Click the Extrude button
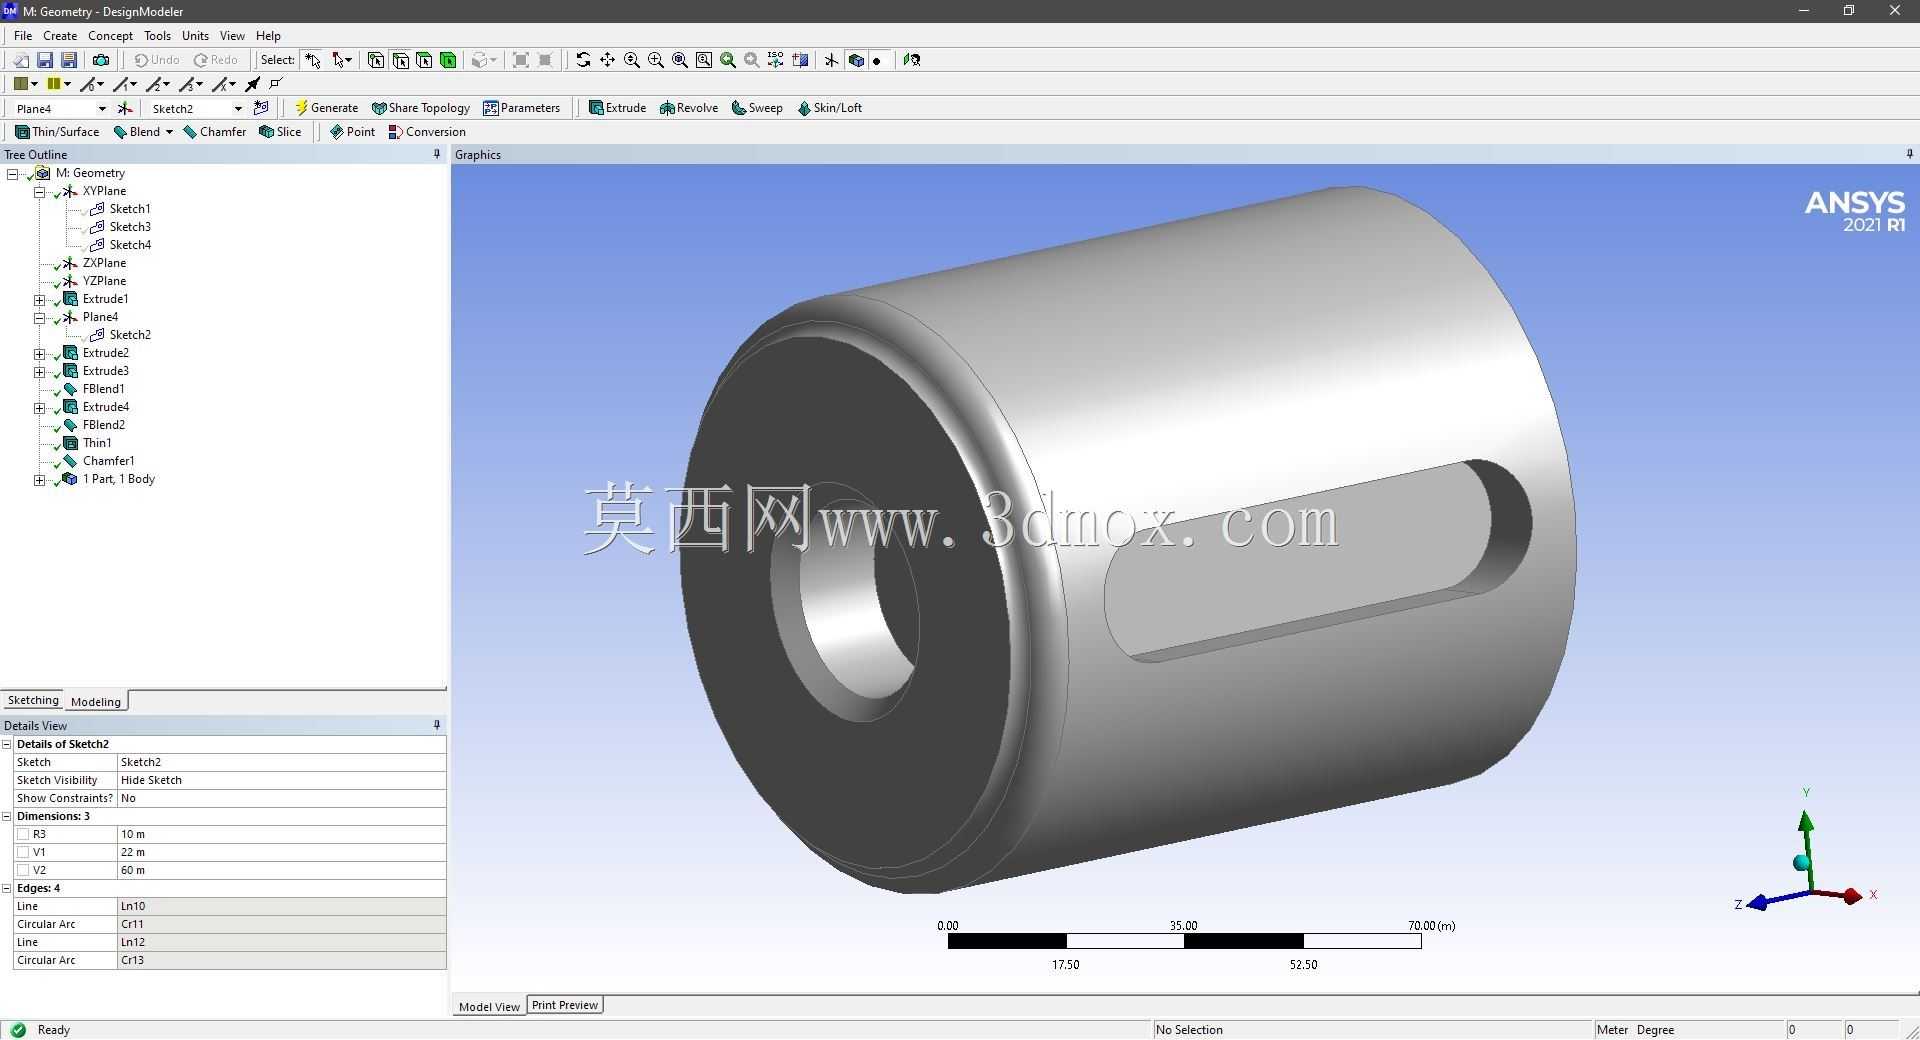 [x=617, y=108]
